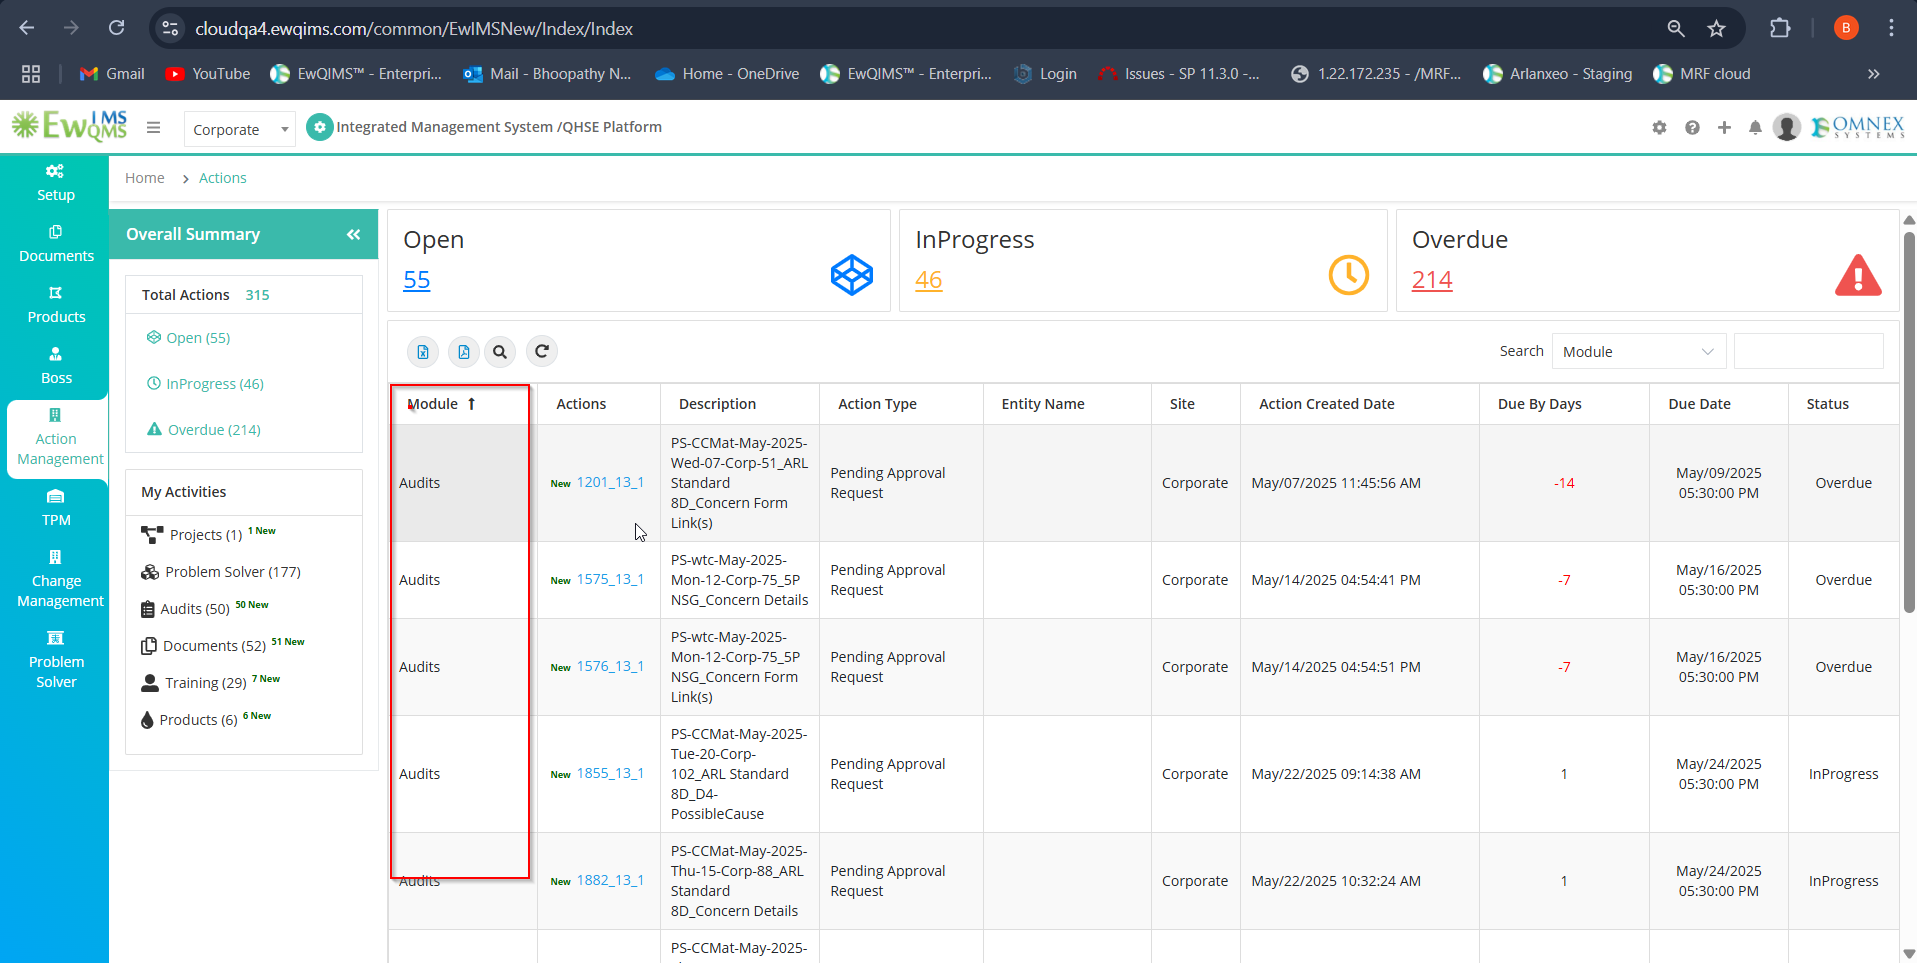
Task: Open action link 1882_13_1
Action: [x=610, y=880]
